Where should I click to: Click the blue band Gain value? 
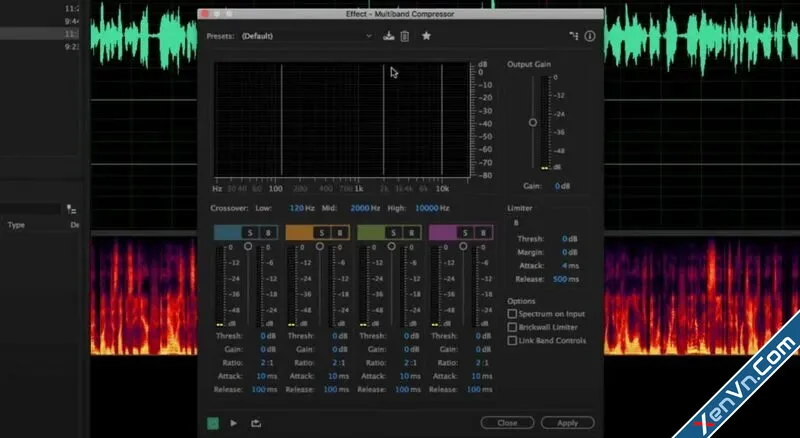pos(268,349)
